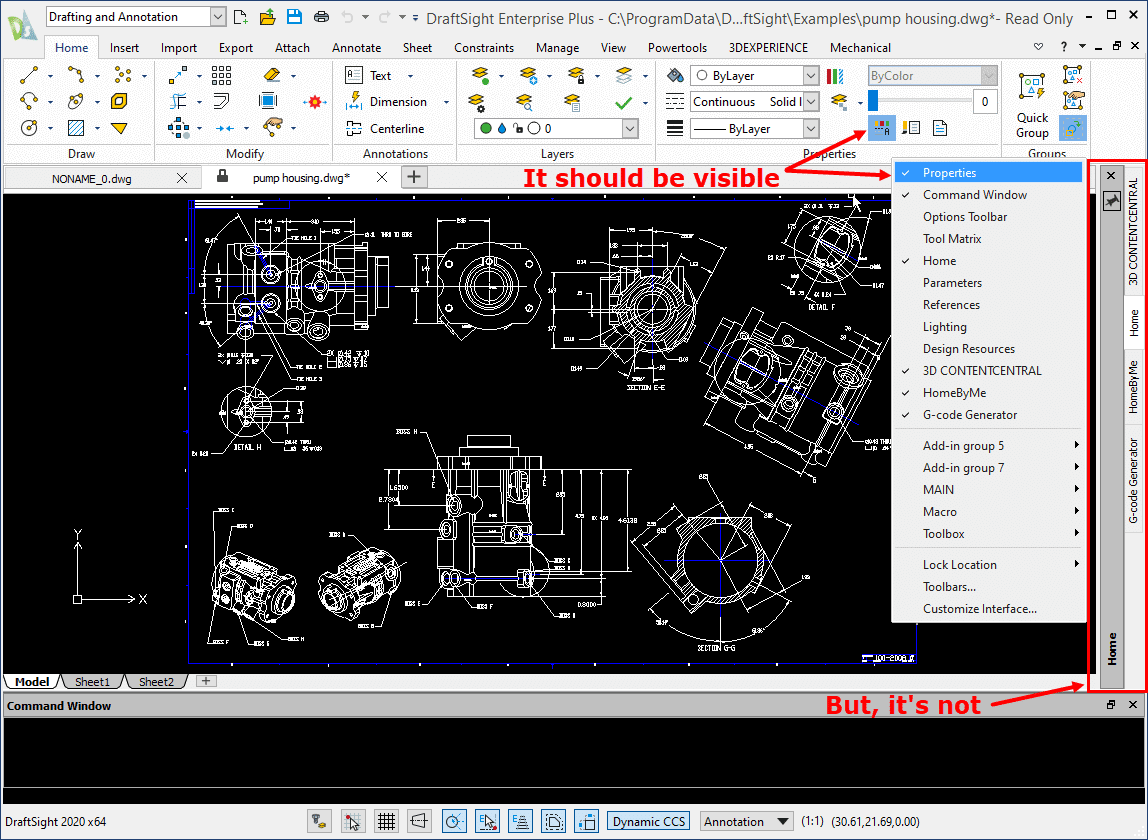The height and width of the screenshot is (840, 1148).
Task: Switch to the NONAME_0.dwg document tab
Action: [x=92, y=178]
